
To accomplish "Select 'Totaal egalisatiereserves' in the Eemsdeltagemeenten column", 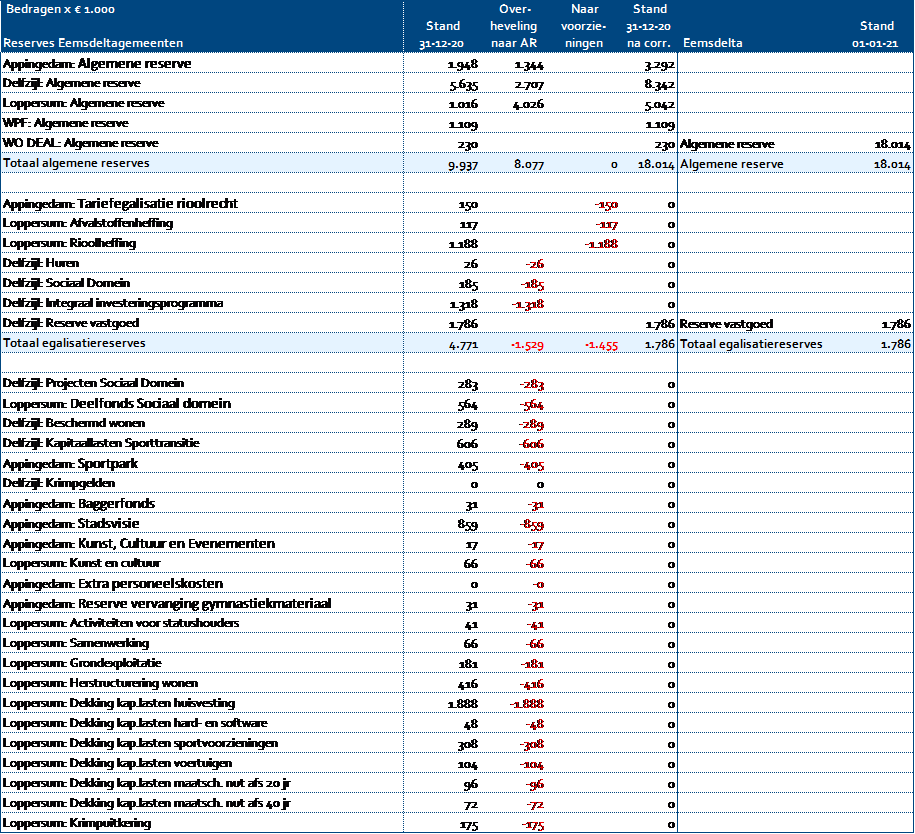I will 74,343.
